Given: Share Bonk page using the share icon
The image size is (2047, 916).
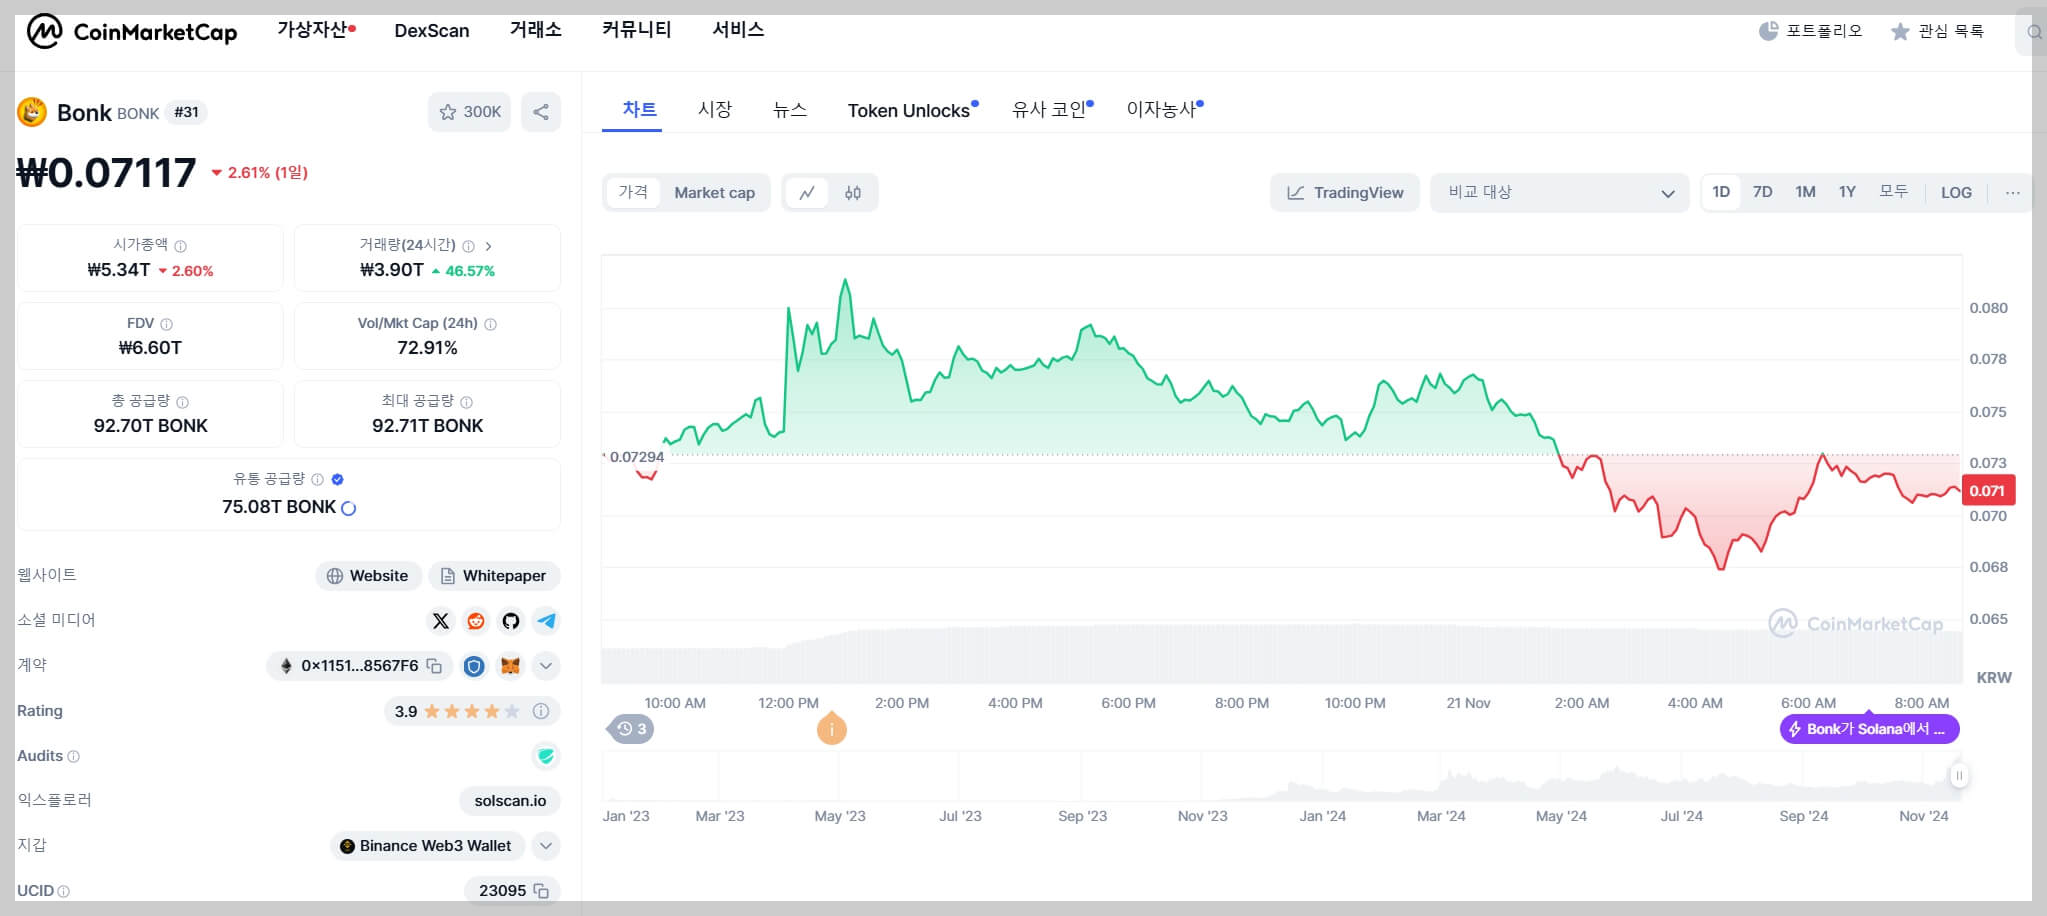Looking at the screenshot, I should coord(541,112).
